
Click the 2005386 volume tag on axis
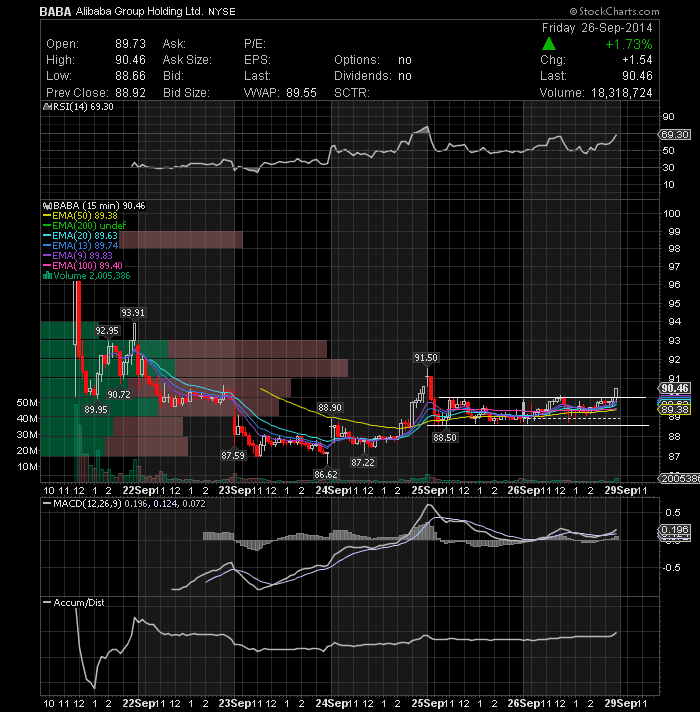pos(679,478)
